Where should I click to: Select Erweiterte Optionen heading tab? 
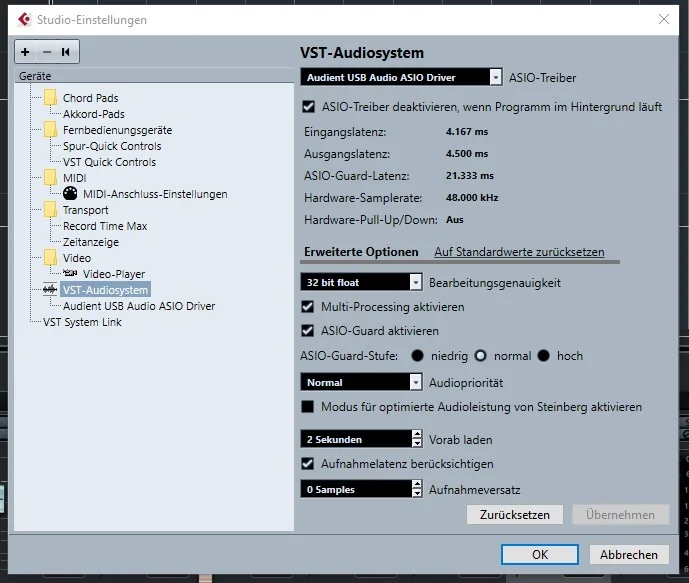coord(361,252)
